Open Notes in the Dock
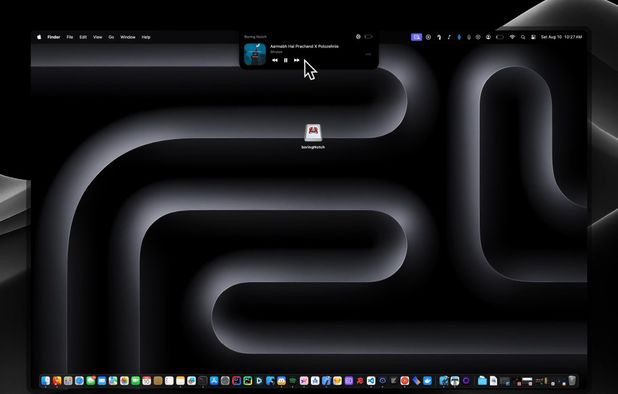Viewport: 618px width, 394px height. point(180,381)
